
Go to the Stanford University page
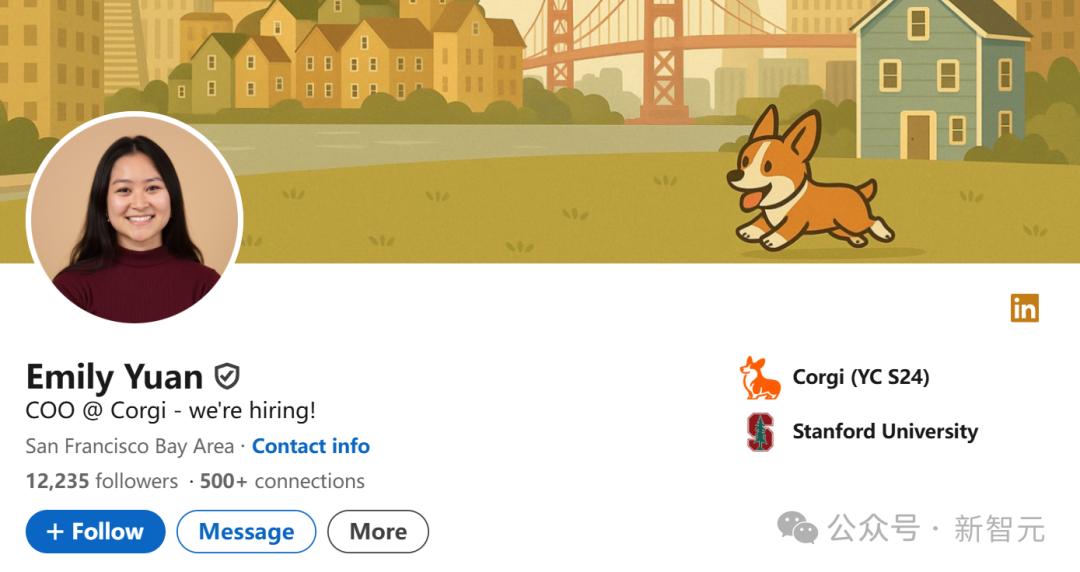[885, 432]
